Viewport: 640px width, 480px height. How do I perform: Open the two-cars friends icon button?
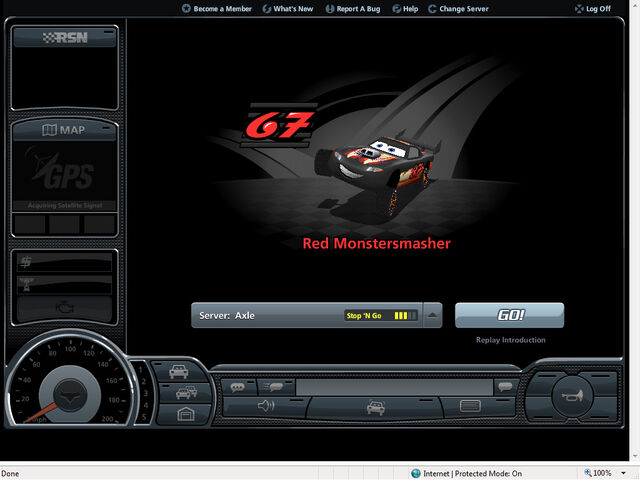point(186,393)
